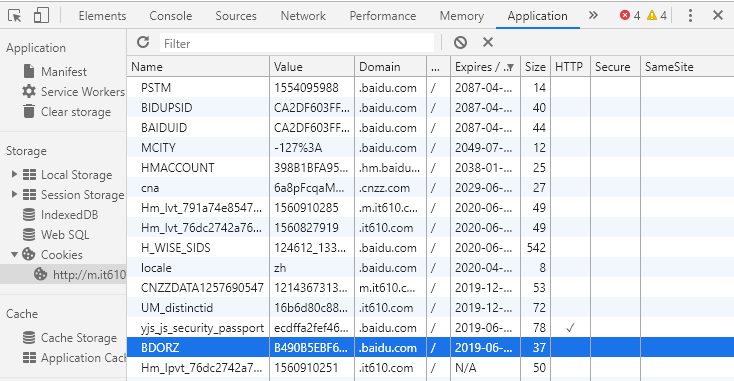
Task: Expand the Session Storage tree node
Action: [14, 194]
